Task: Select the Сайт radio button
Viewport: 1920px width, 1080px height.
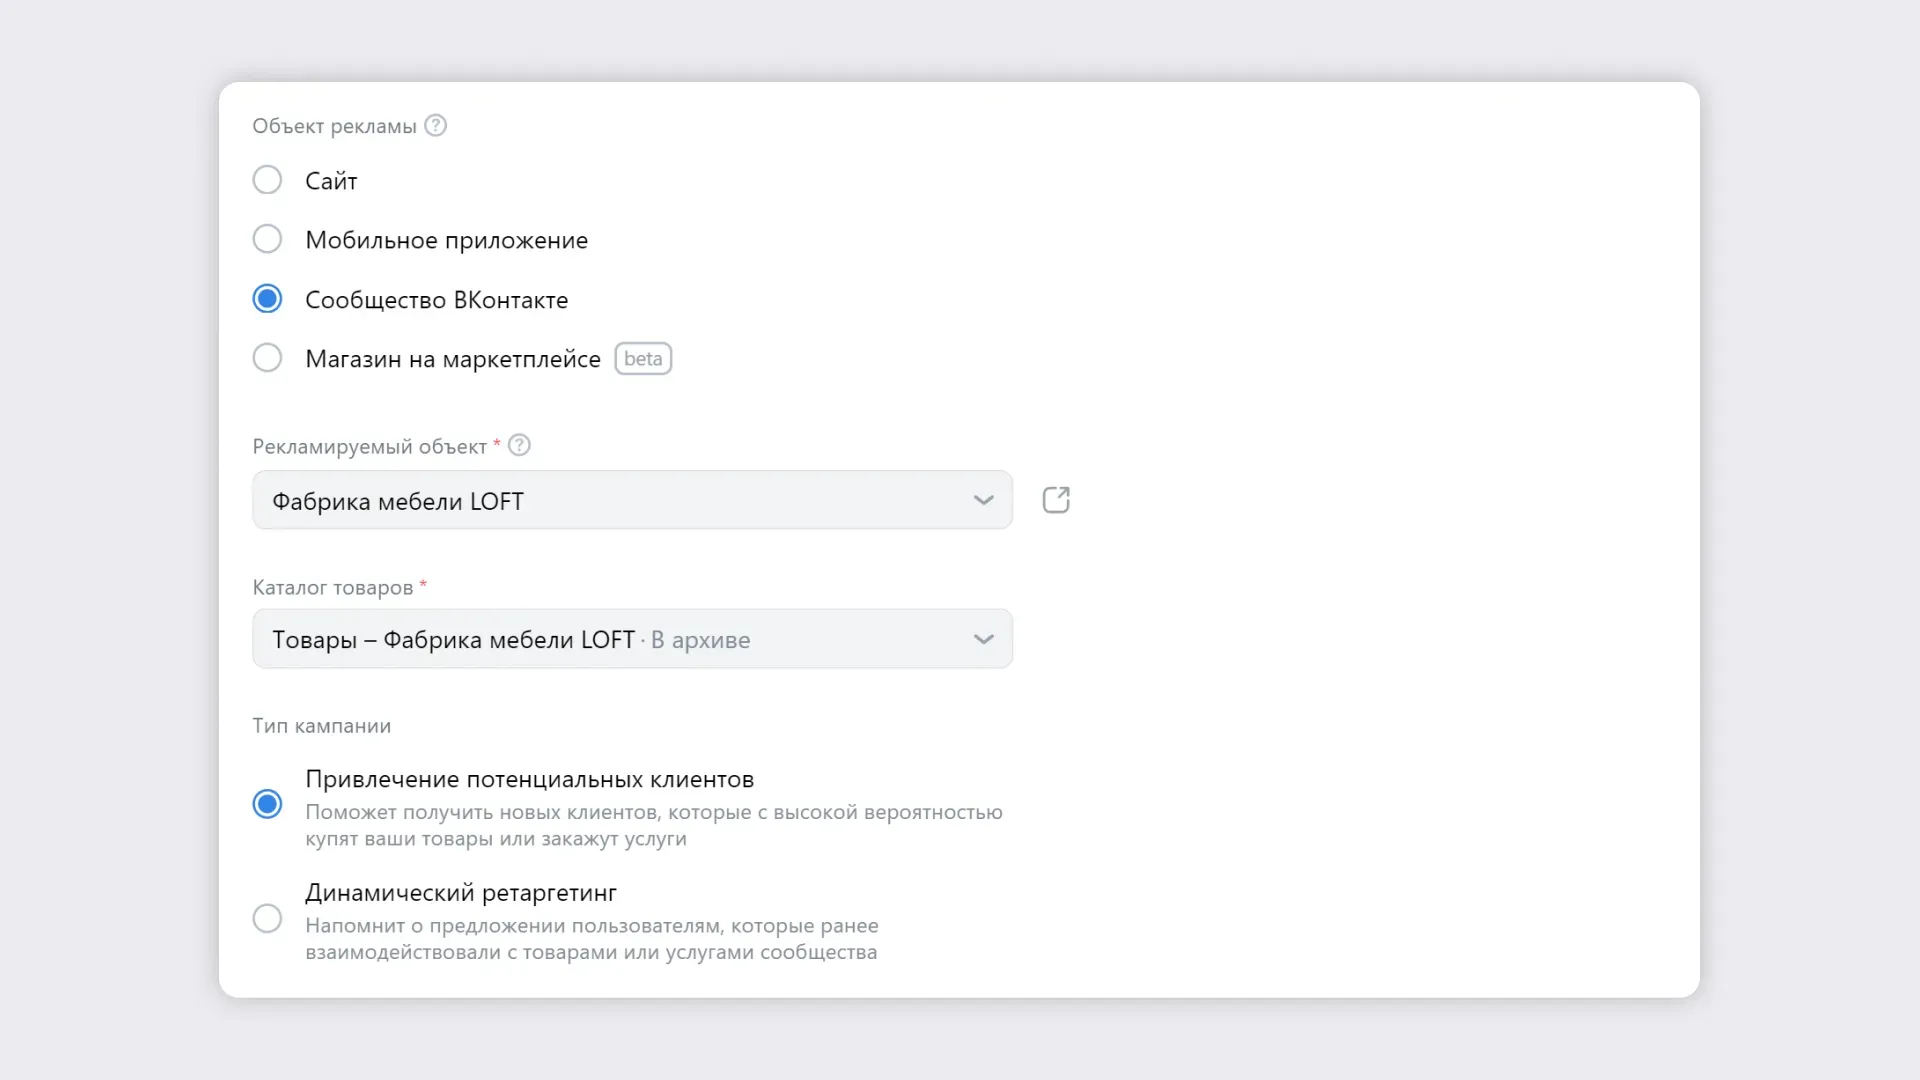Action: tap(267, 180)
